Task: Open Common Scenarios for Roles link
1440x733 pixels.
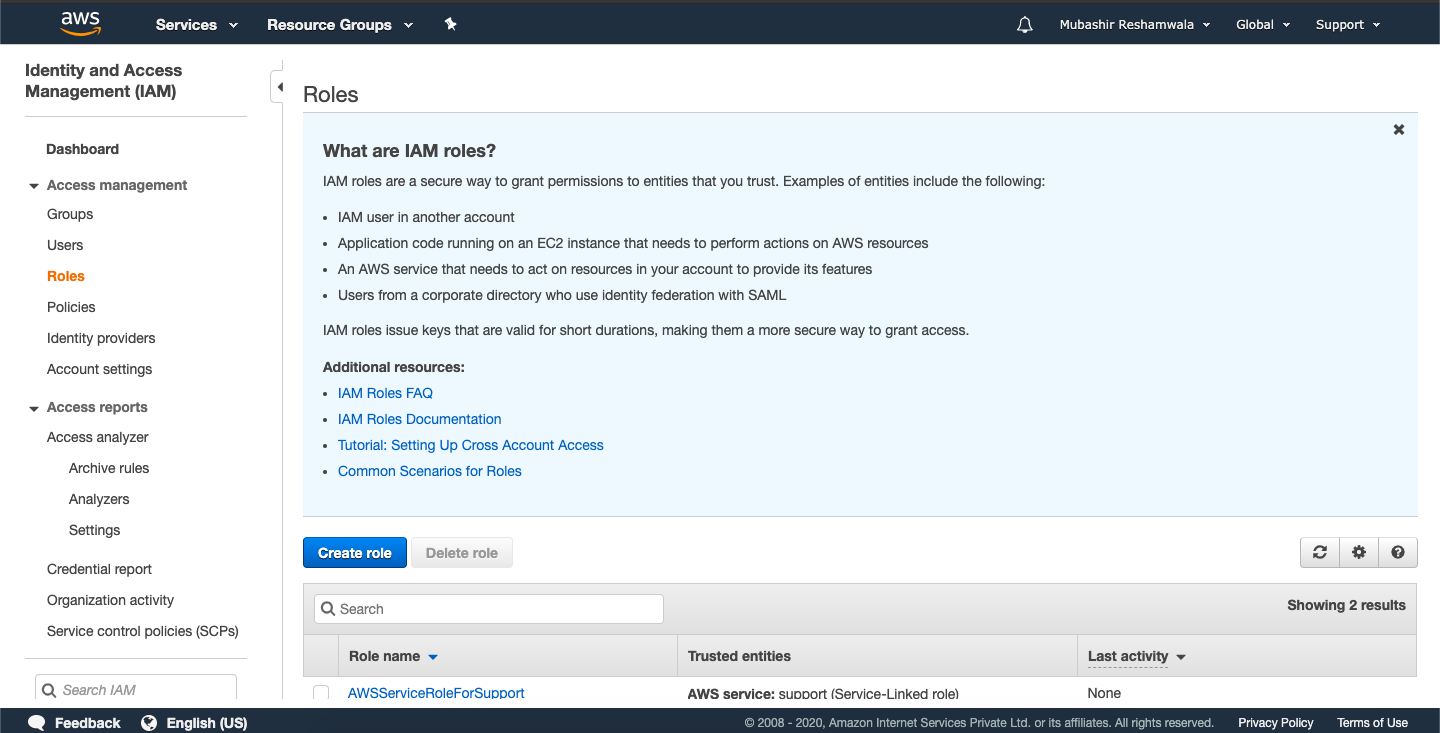Action: [x=430, y=471]
